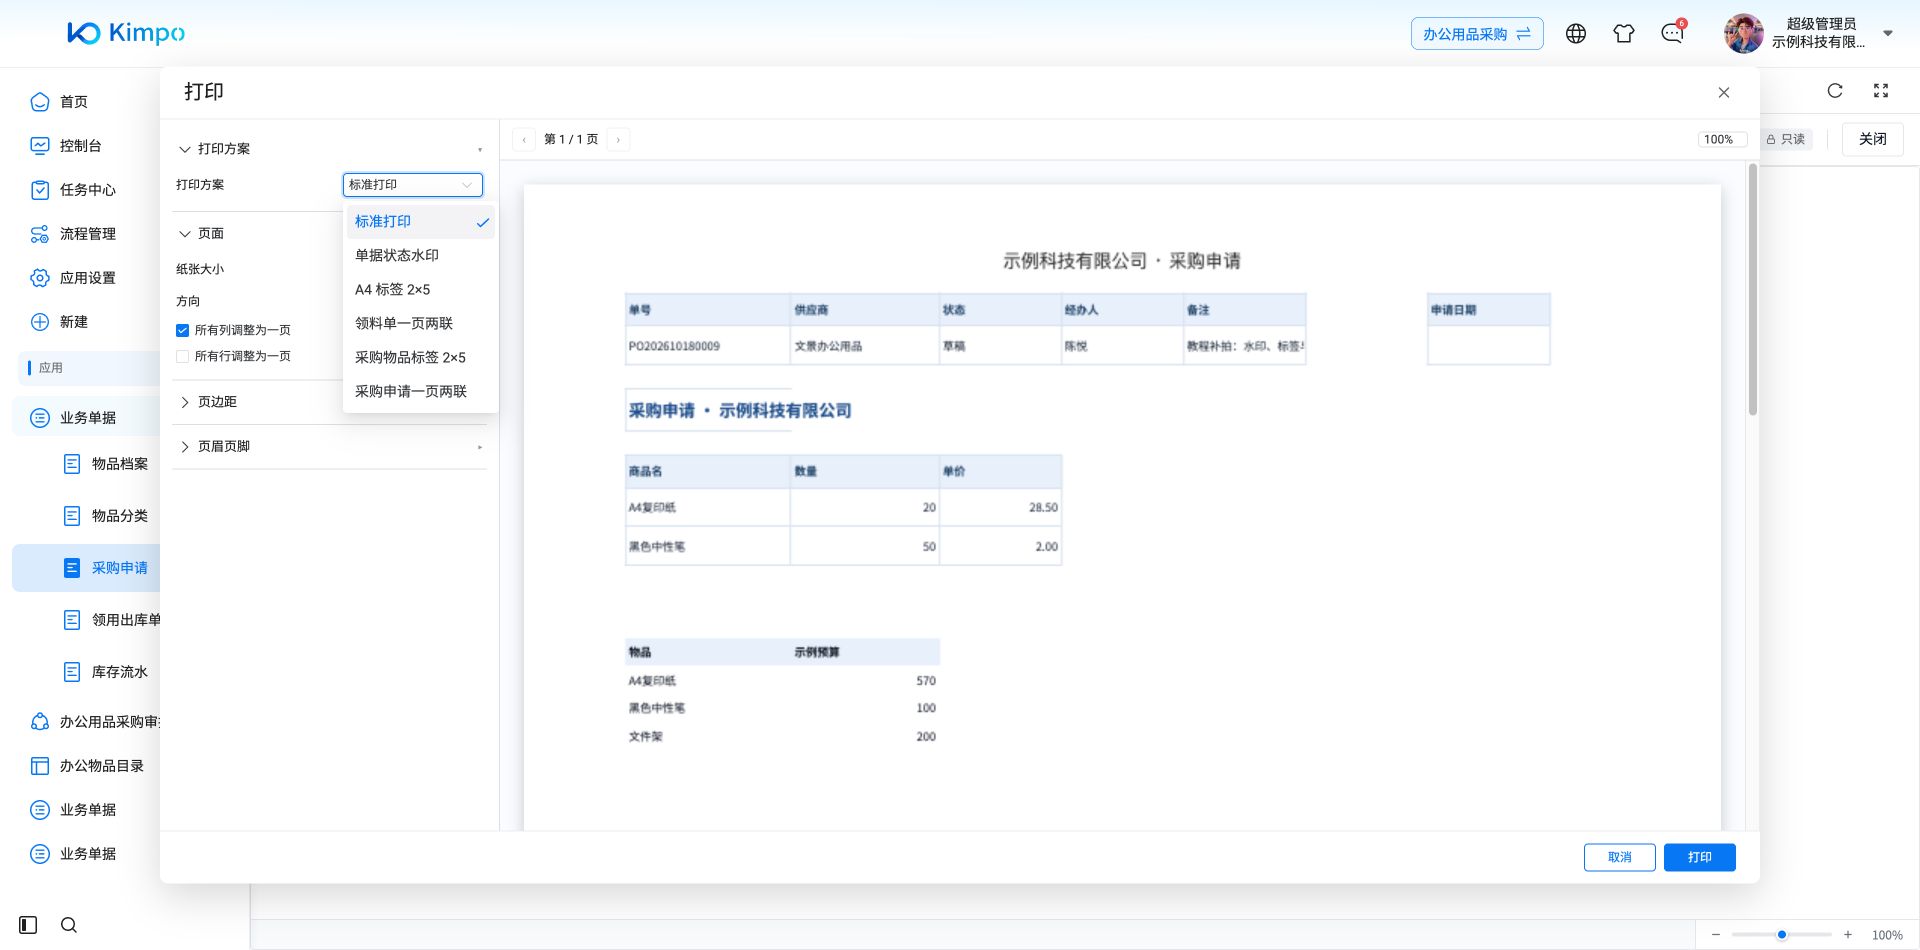This screenshot has width=1920, height=950.
Task: Select 采购申请一页两联 scheme
Action: 421,392
